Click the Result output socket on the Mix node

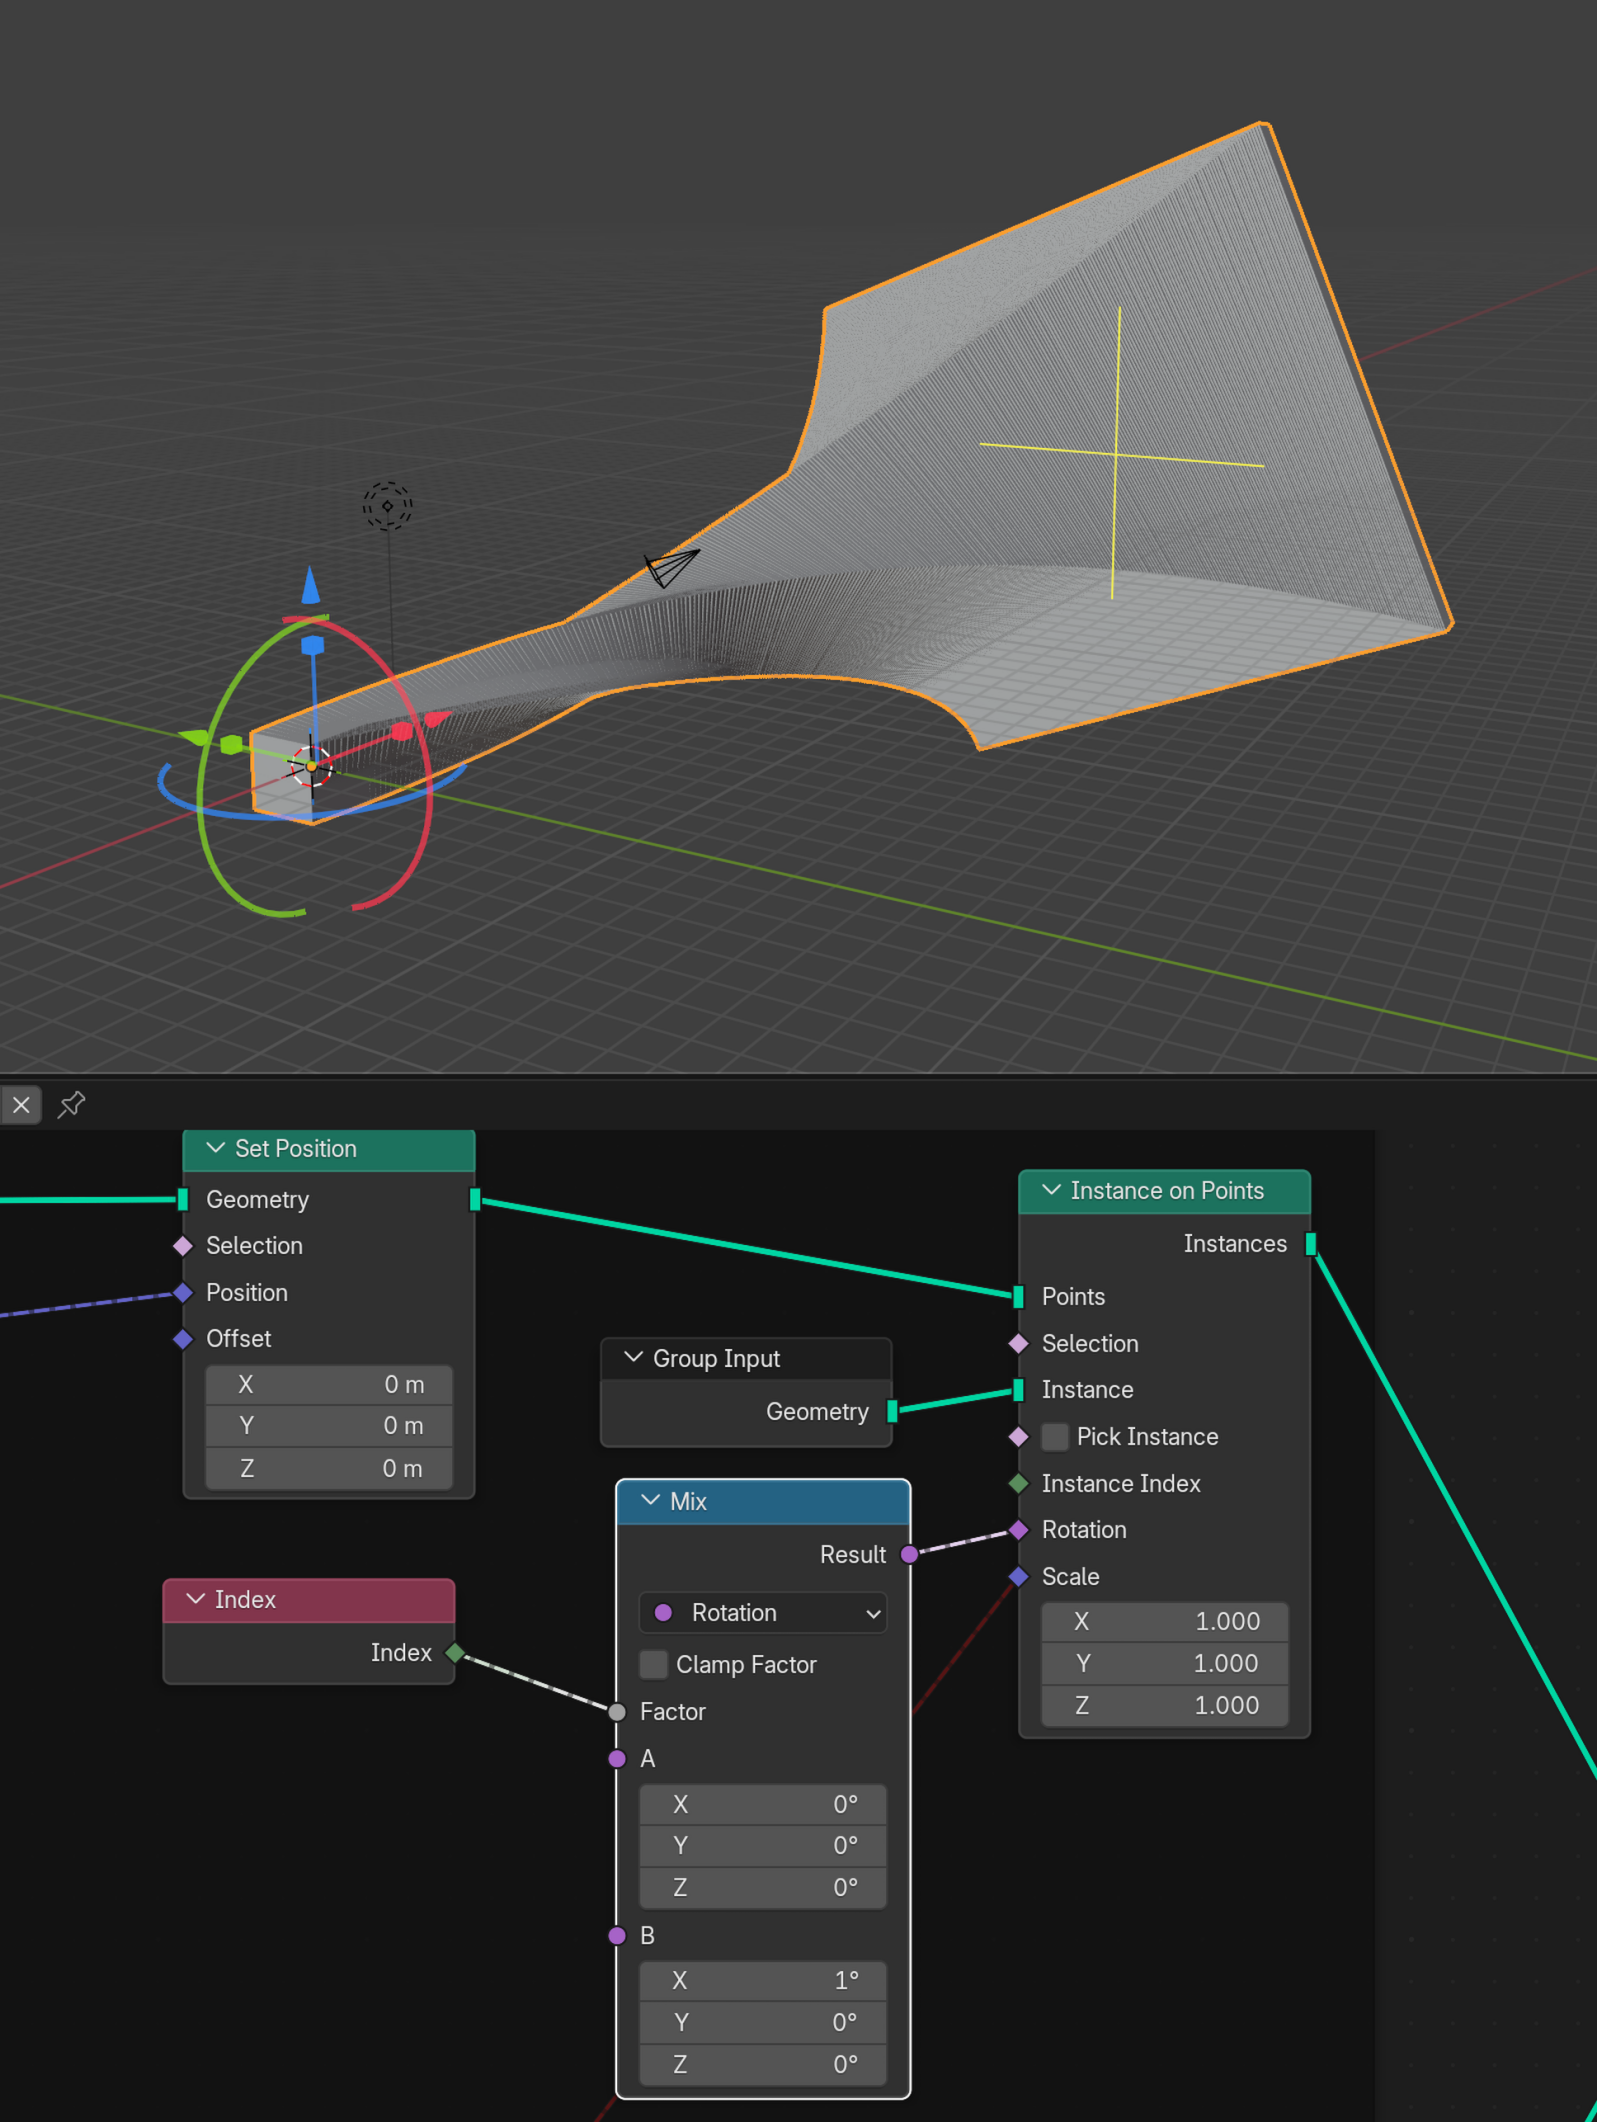click(909, 1554)
